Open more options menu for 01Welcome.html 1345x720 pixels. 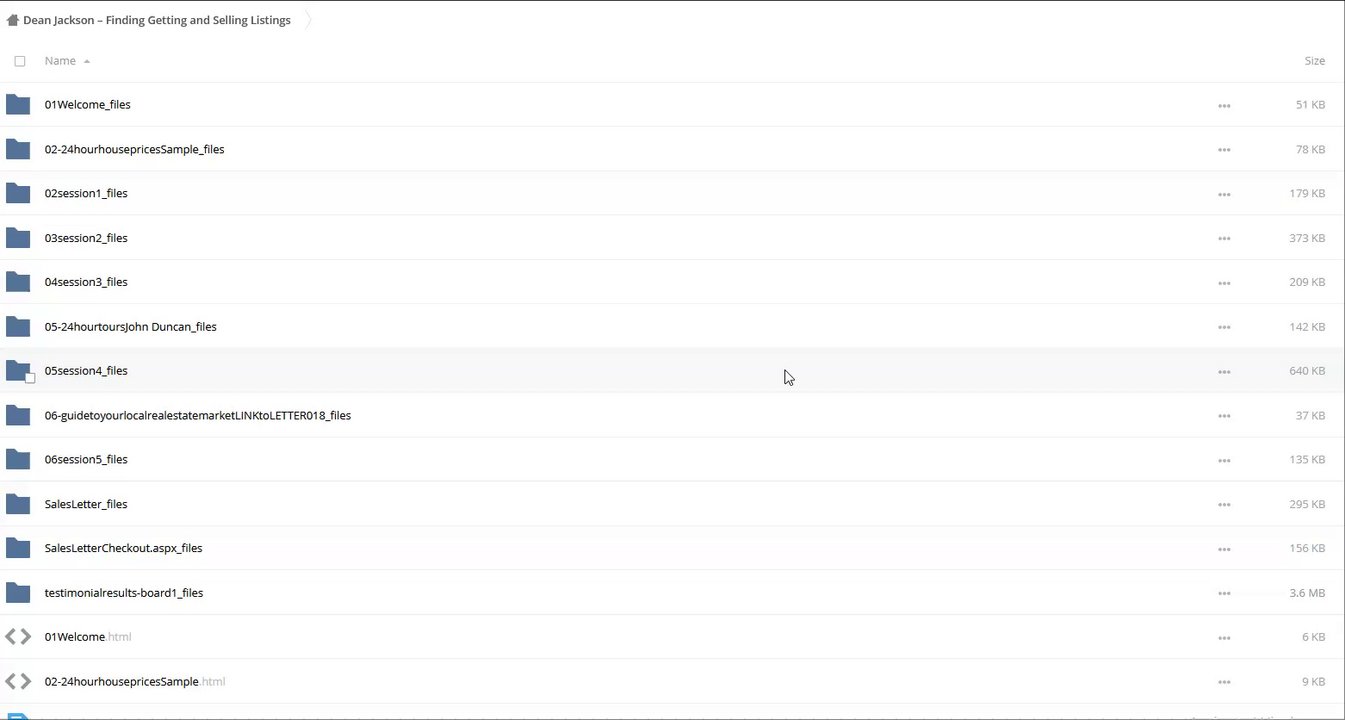click(x=1224, y=638)
